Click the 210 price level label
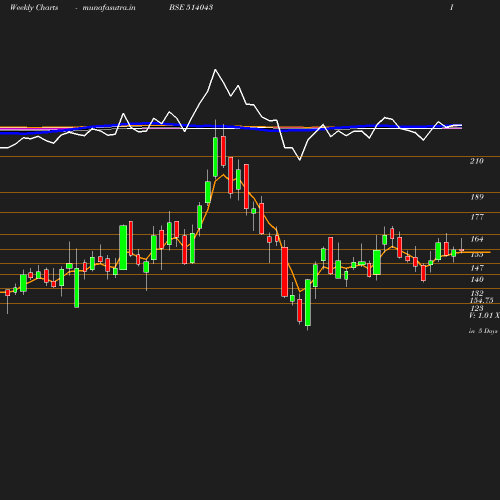The height and width of the screenshot is (500, 500). coord(477,161)
